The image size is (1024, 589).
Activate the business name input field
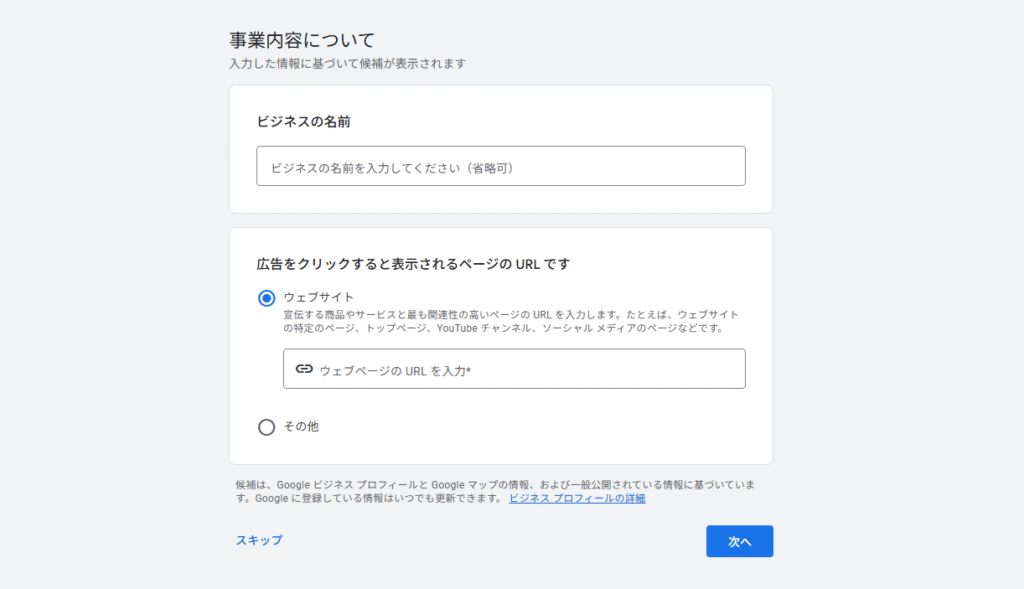(500, 165)
